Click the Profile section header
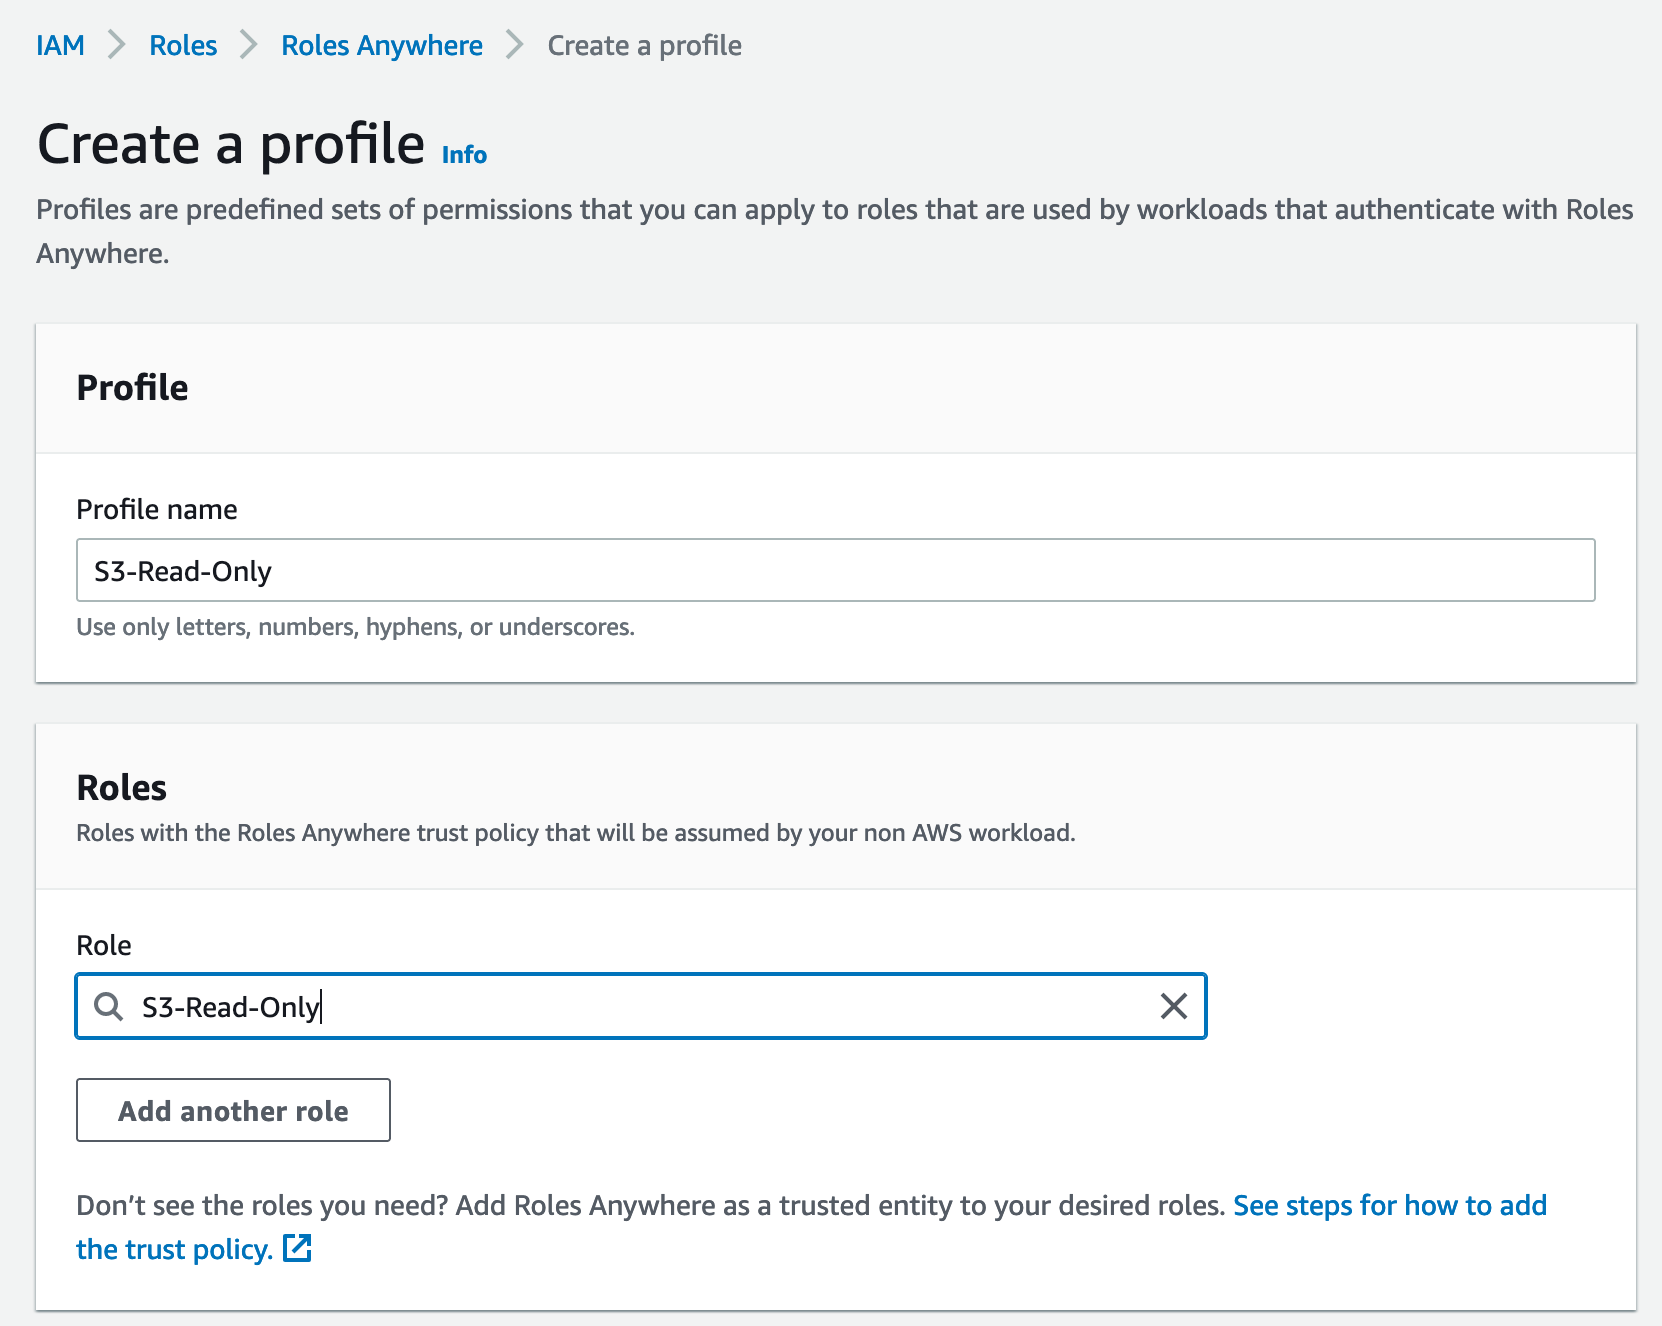Screen dimensions: 1662x1326 pyautogui.click(x=131, y=388)
